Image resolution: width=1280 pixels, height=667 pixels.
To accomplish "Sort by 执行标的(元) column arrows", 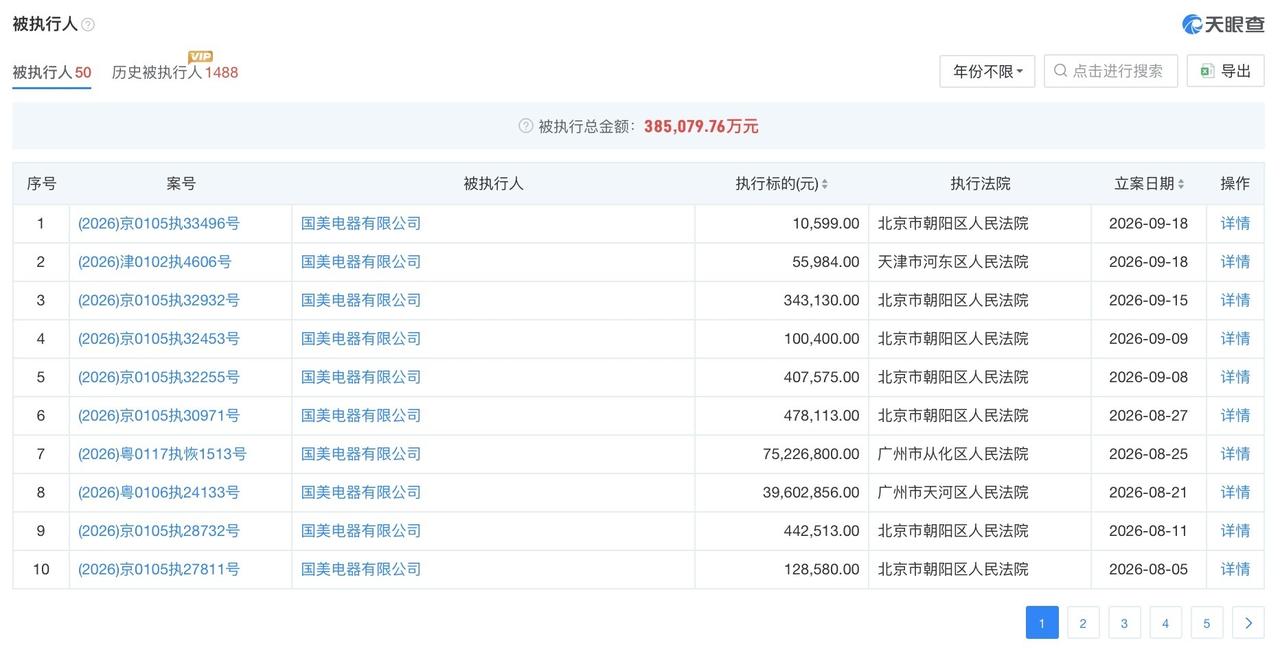I will point(825,184).
